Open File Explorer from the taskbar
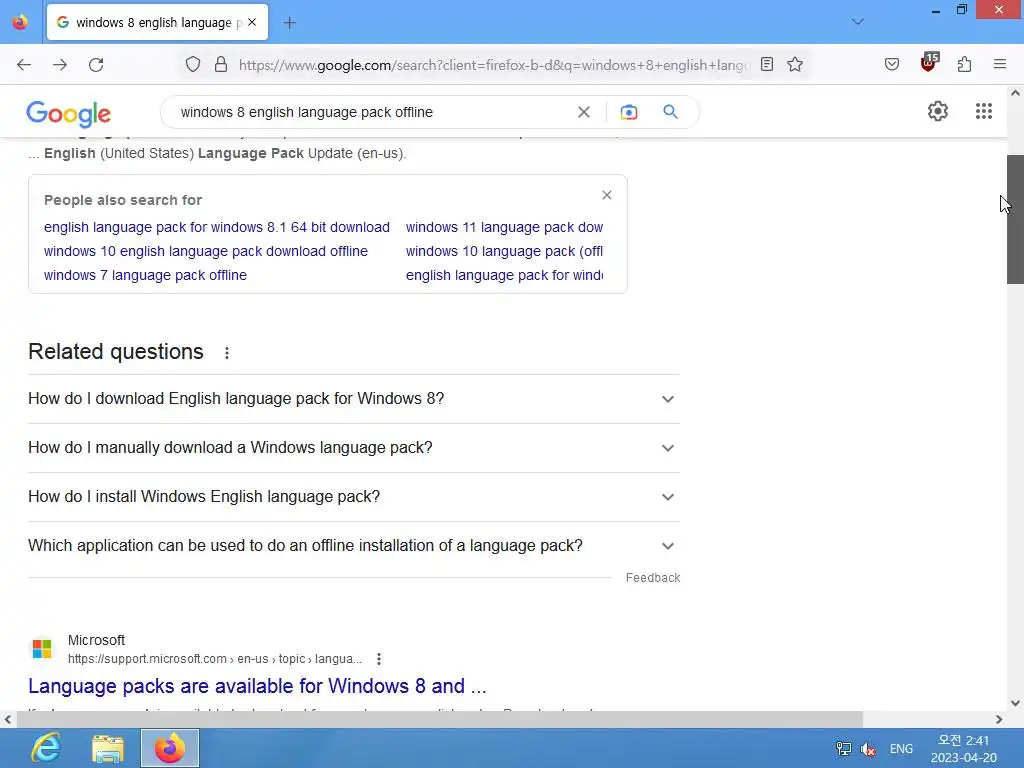The image size is (1024, 768). (108, 748)
